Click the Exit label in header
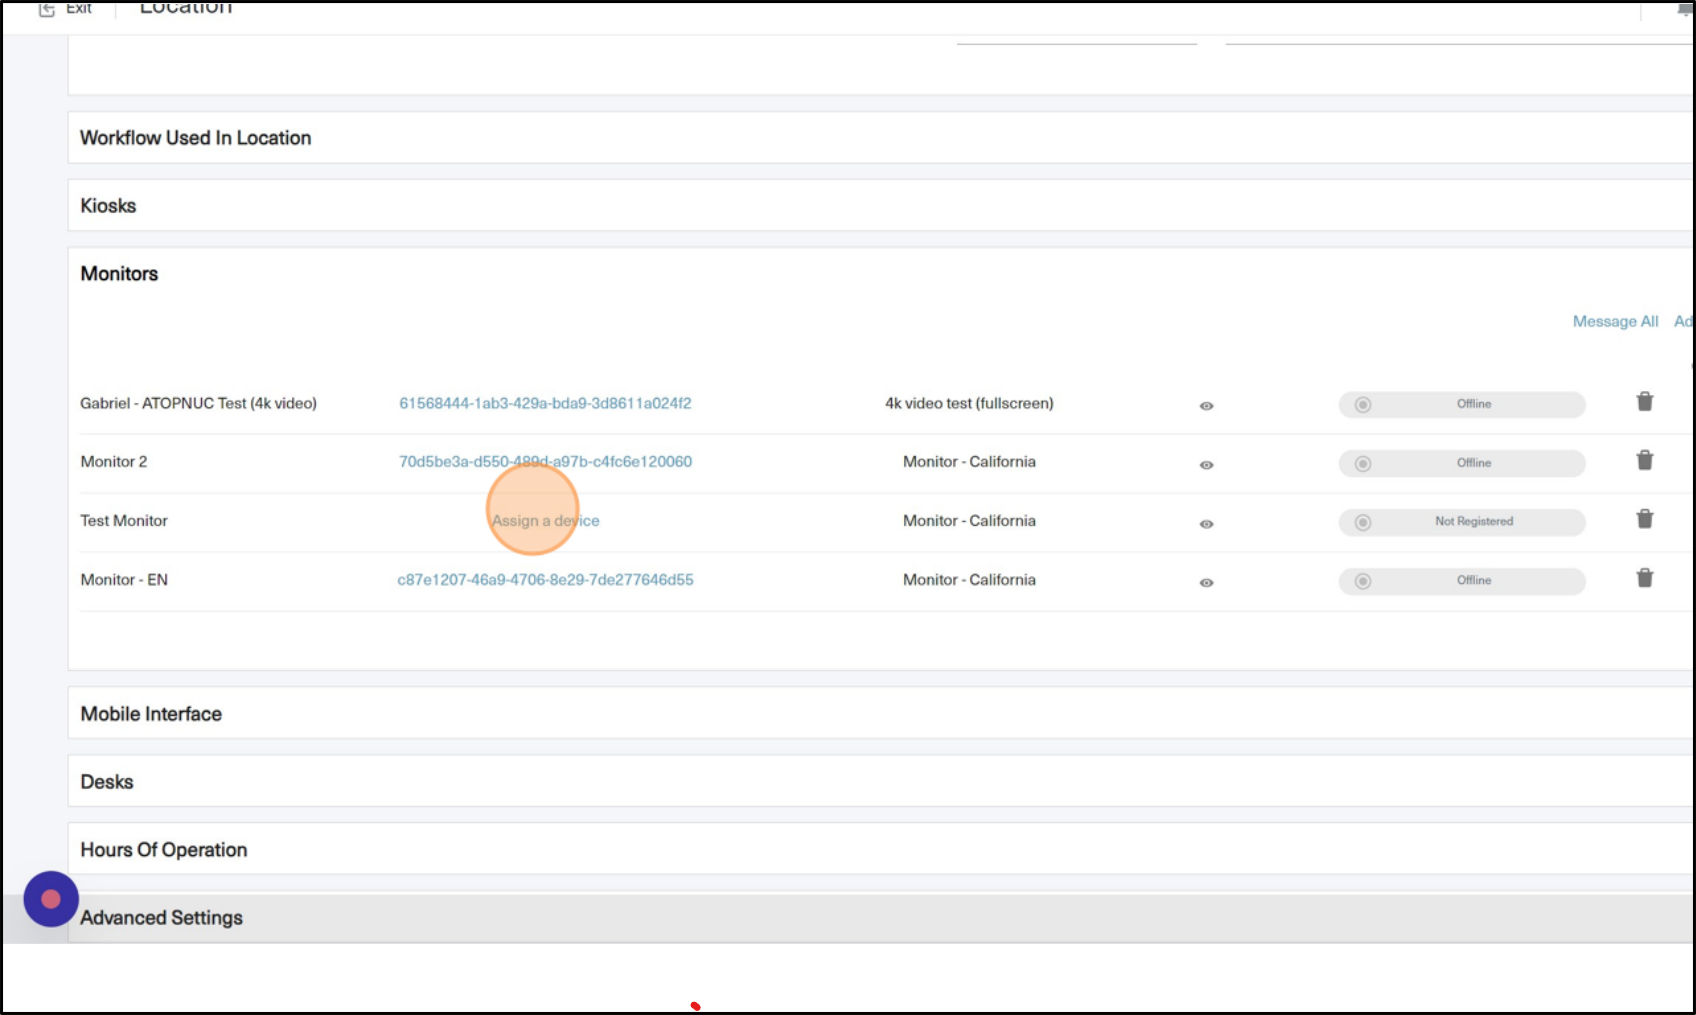This screenshot has height=1015, width=1696. pyautogui.click(x=79, y=8)
